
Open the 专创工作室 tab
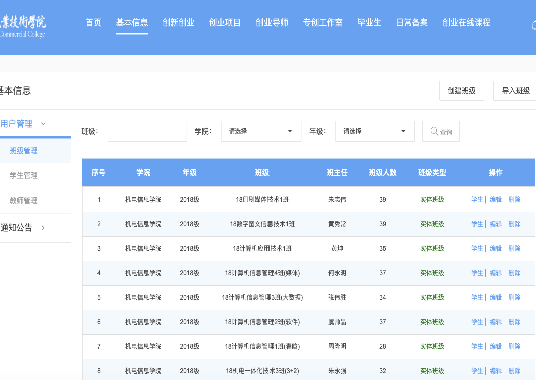click(323, 23)
